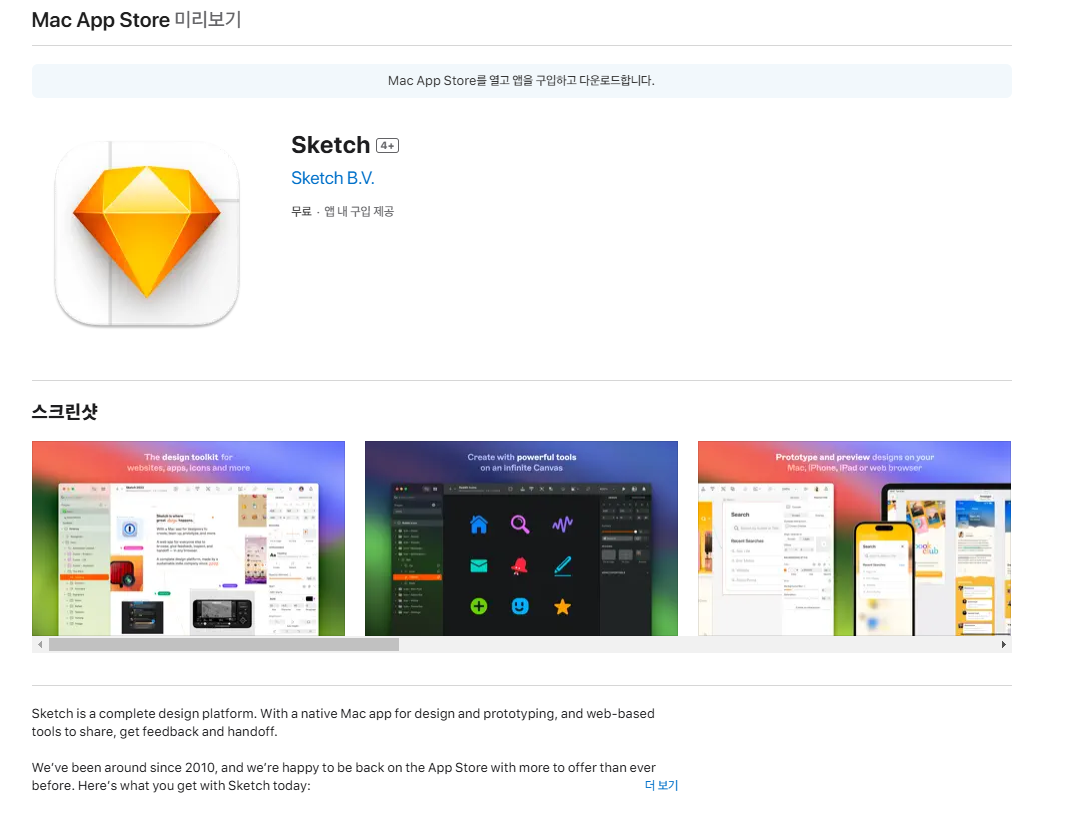
Task: Click the green plus icon in screenshot
Action: [x=479, y=606]
